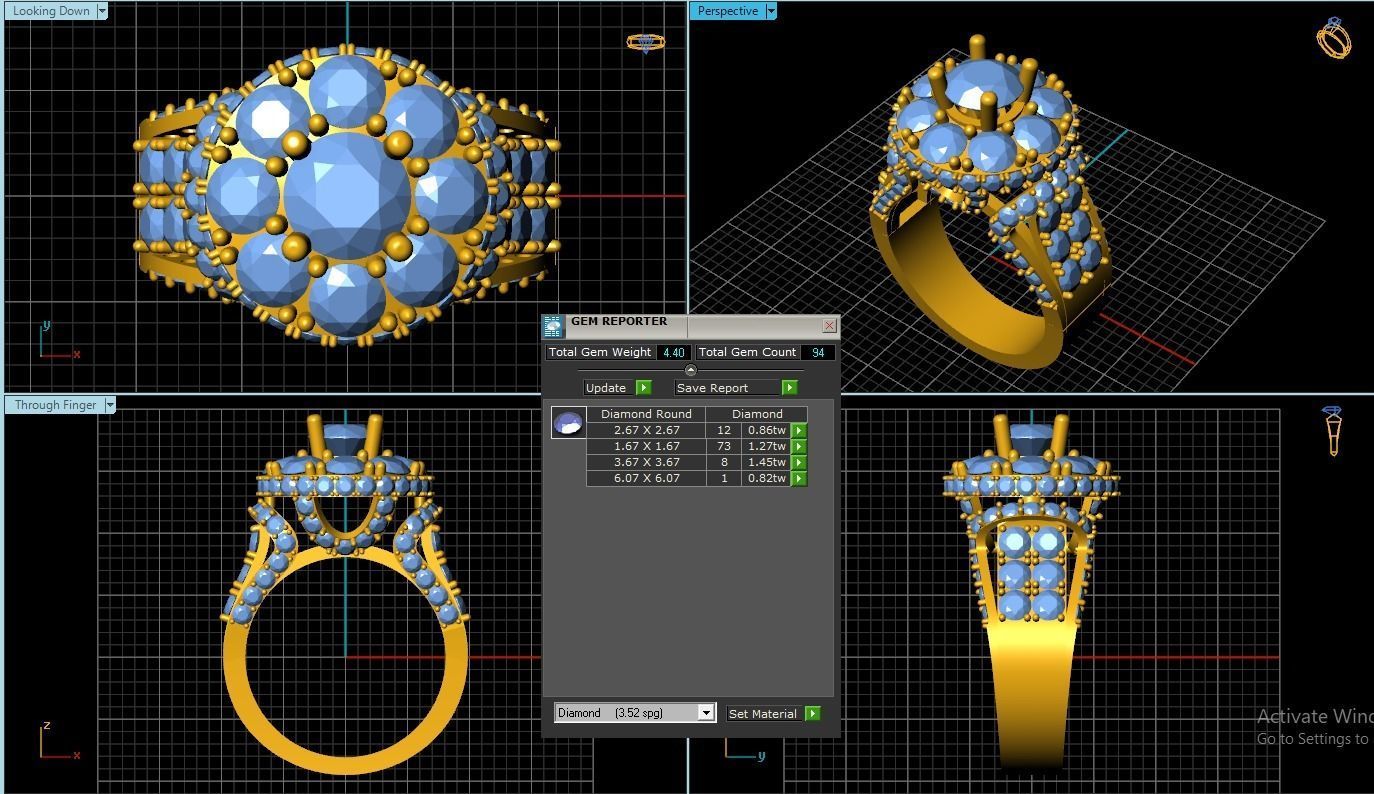Click the gem icon in Looking Down viewport
The image size is (1374, 794).
coord(645,42)
